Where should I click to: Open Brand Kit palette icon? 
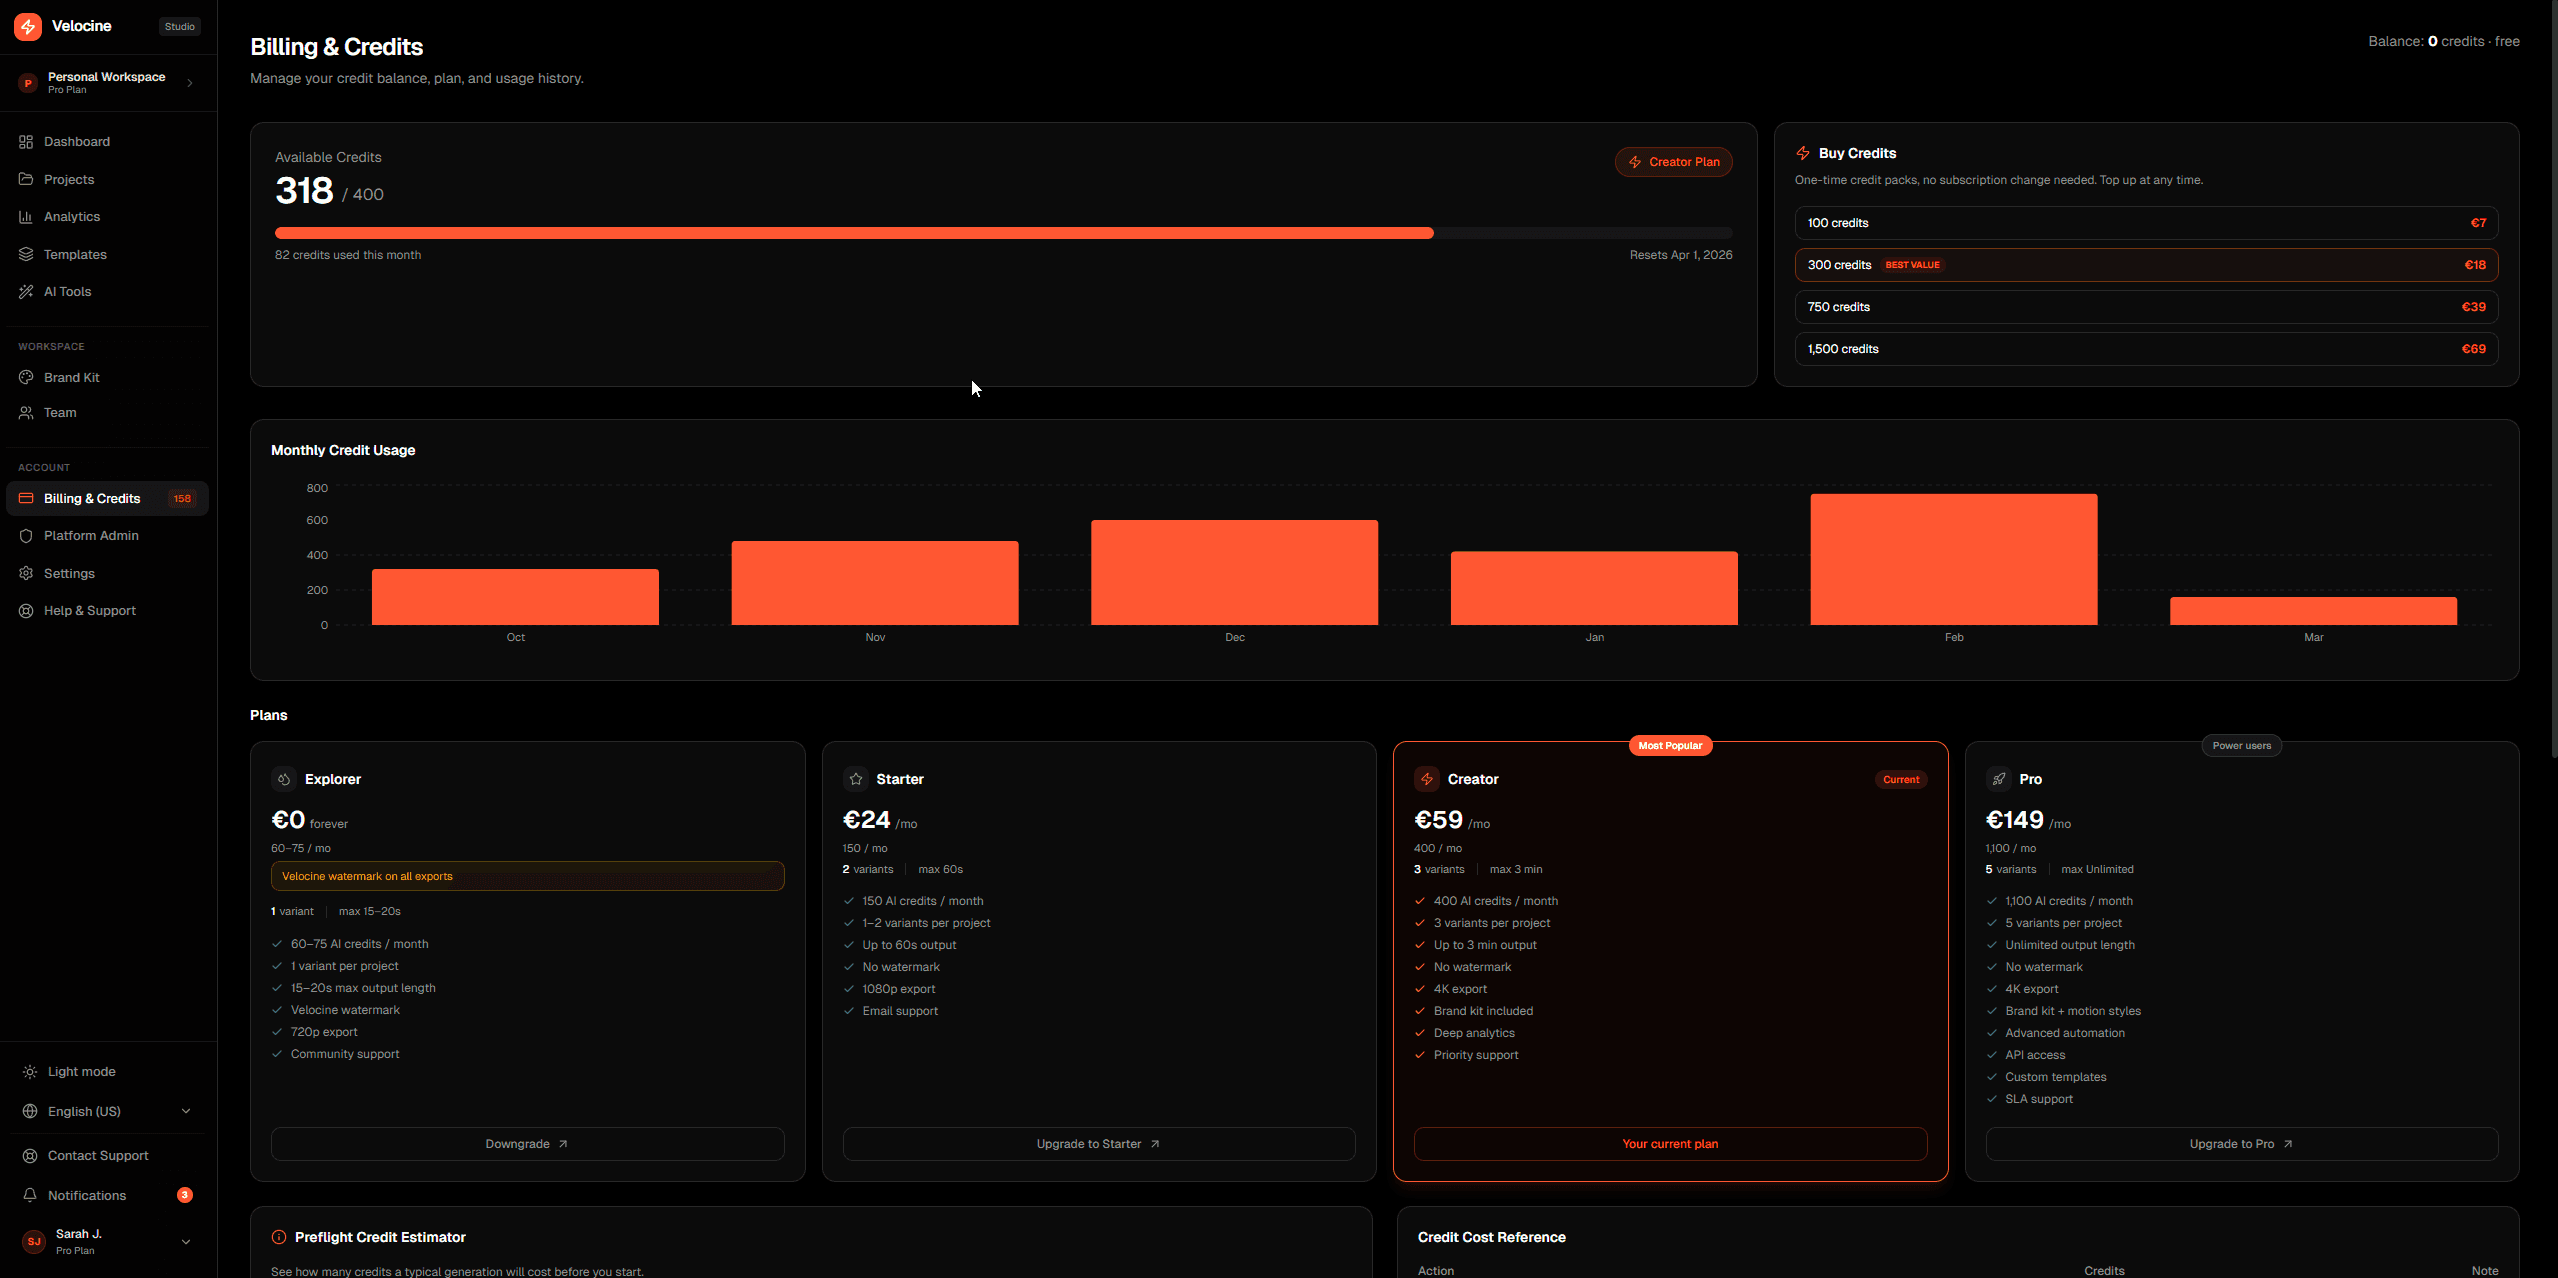coord(26,378)
